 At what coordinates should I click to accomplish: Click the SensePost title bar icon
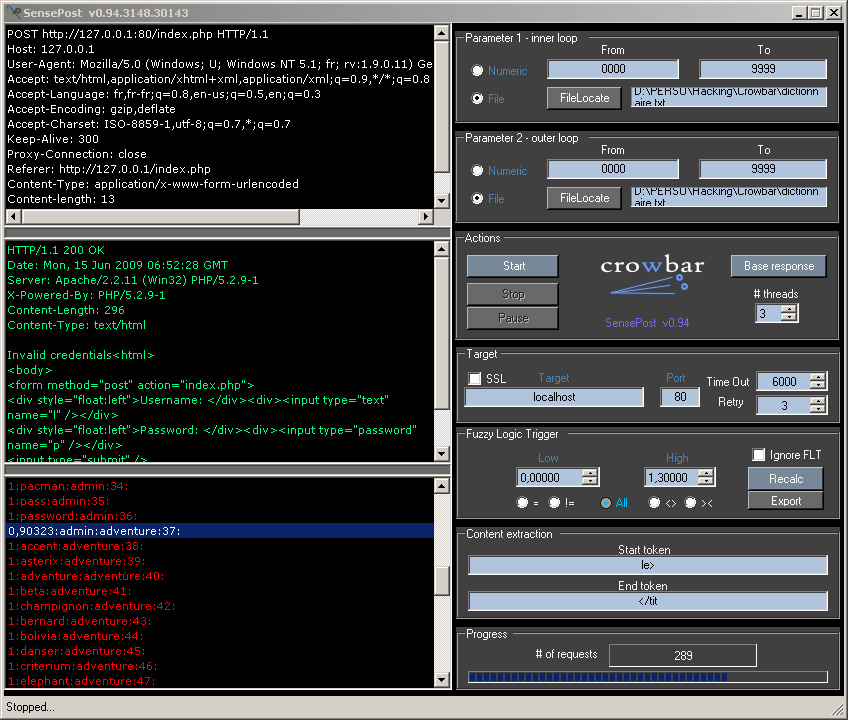(x=13, y=13)
